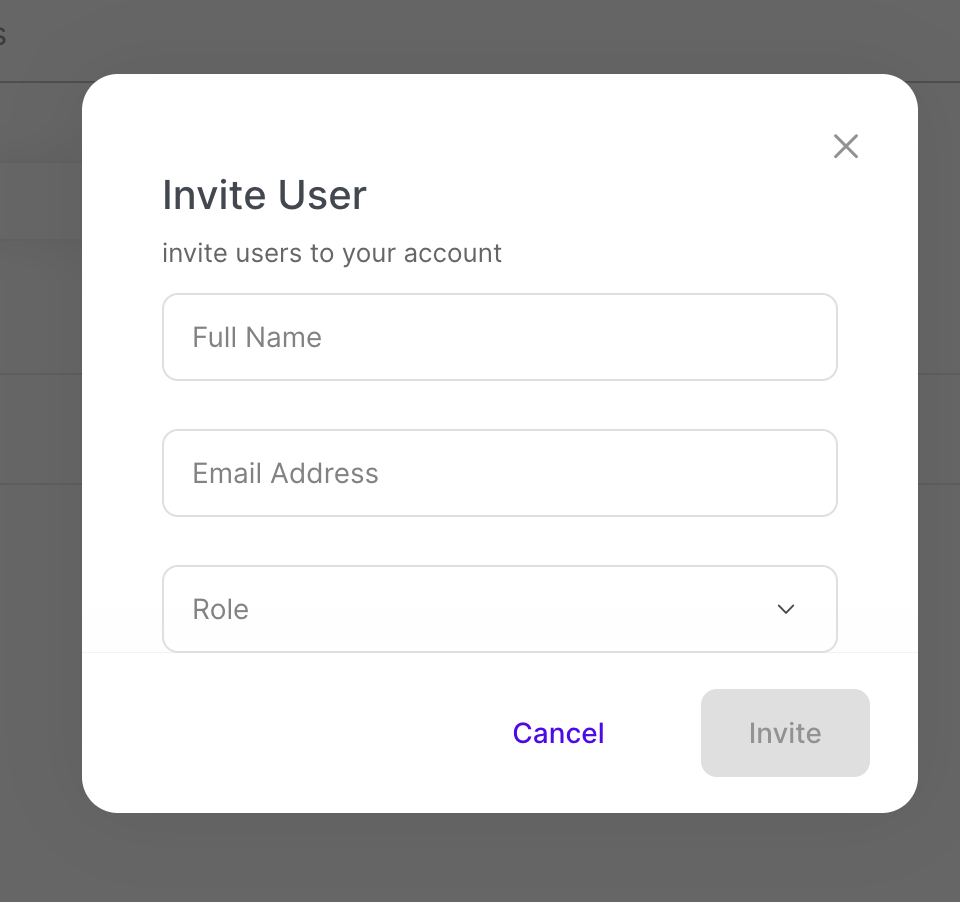This screenshot has width=960, height=902.
Task: Place cursor on the Full Name placeholder
Action: 257,337
